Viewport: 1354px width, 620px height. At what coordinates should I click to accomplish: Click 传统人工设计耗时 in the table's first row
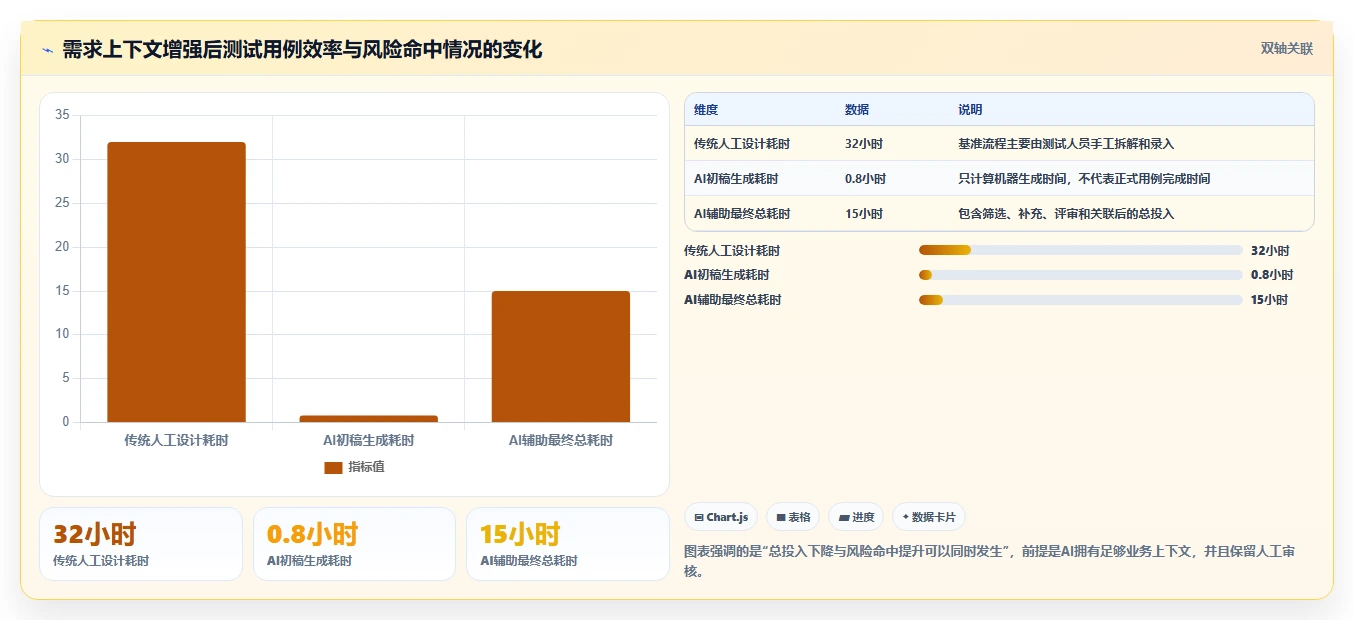click(742, 144)
